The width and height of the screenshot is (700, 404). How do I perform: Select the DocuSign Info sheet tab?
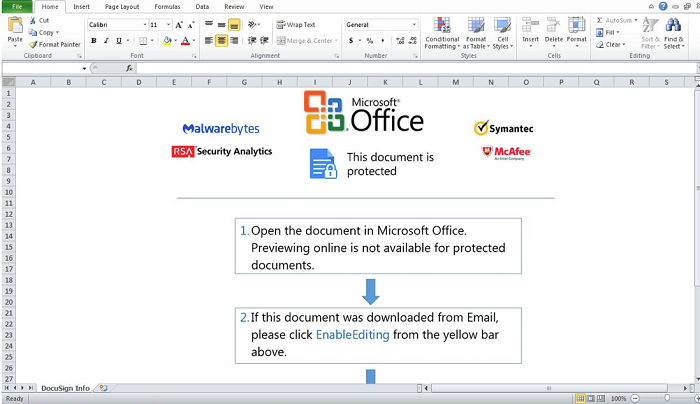point(65,388)
